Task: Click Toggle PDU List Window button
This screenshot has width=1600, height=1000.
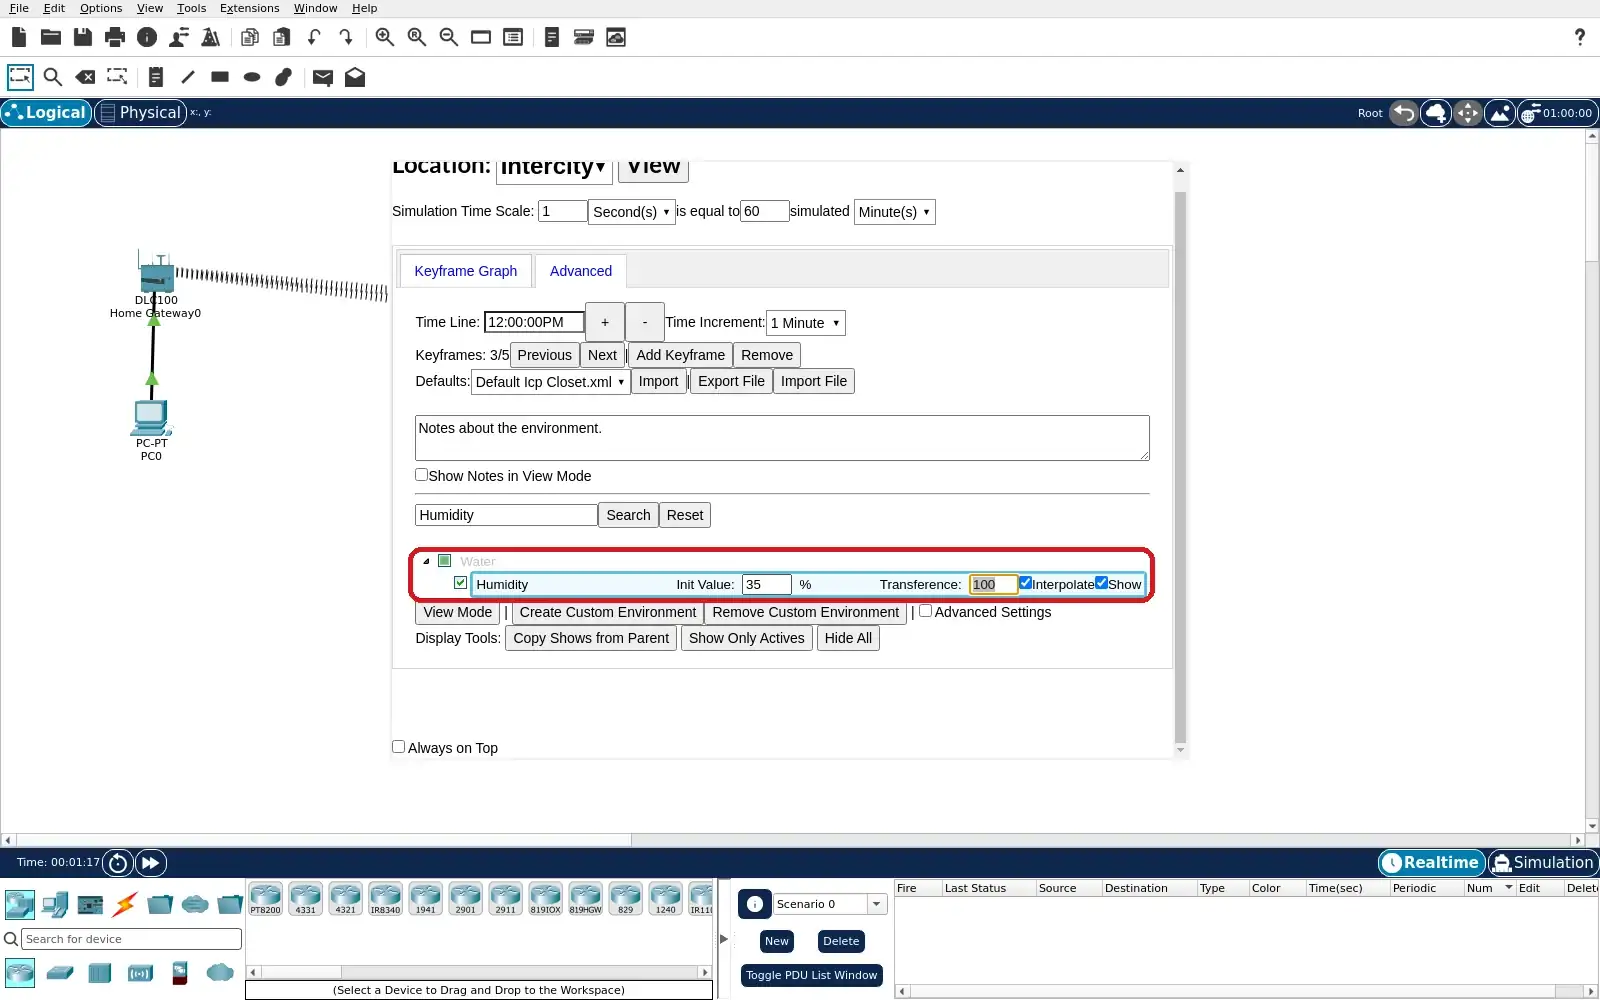Action: click(811, 975)
